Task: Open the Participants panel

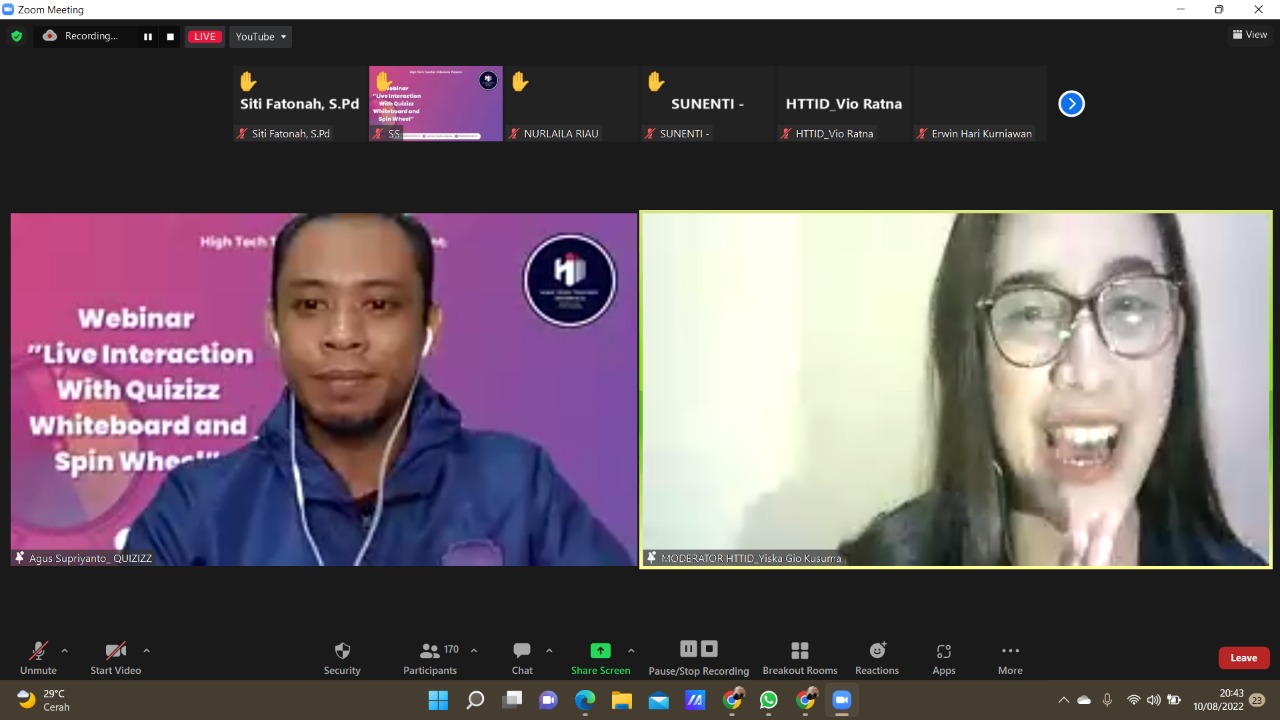Action: tap(430, 658)
